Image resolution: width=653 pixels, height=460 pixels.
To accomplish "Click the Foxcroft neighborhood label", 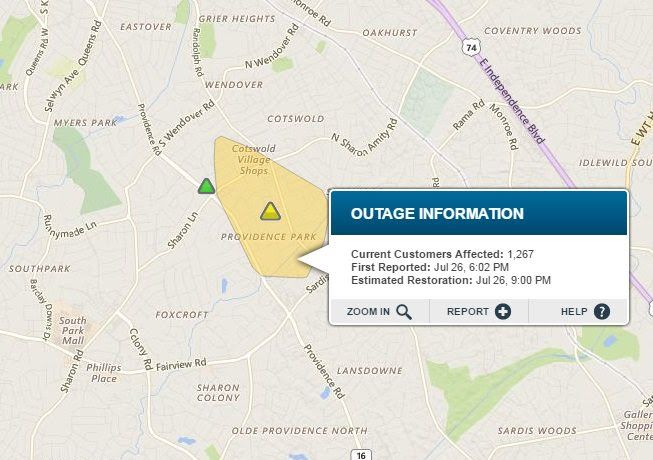I will 182,315.
